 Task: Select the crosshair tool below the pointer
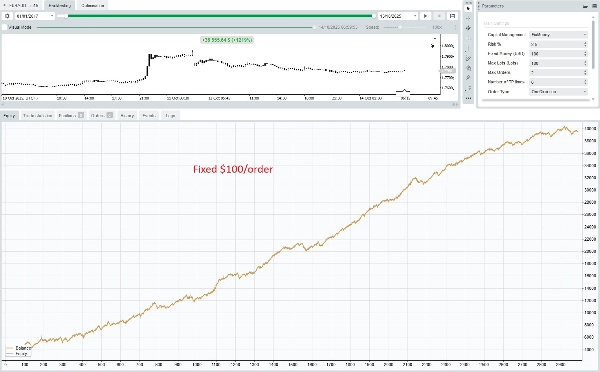click(468, 18)
